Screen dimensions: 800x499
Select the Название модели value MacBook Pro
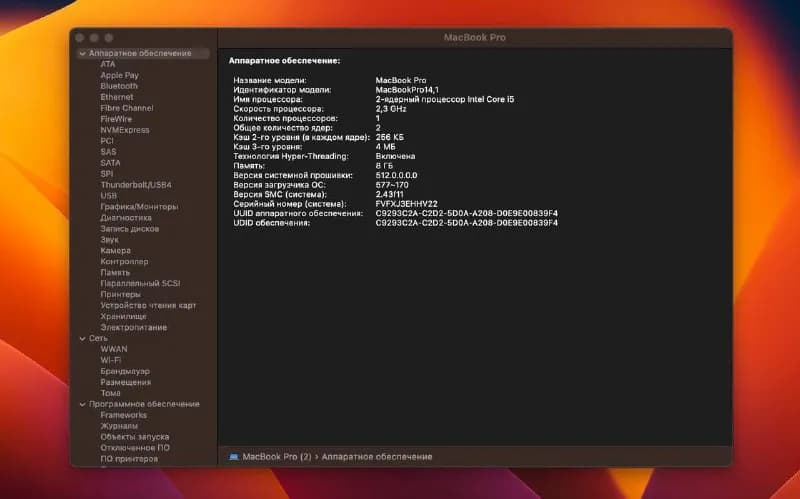click(x=401, y=81)
